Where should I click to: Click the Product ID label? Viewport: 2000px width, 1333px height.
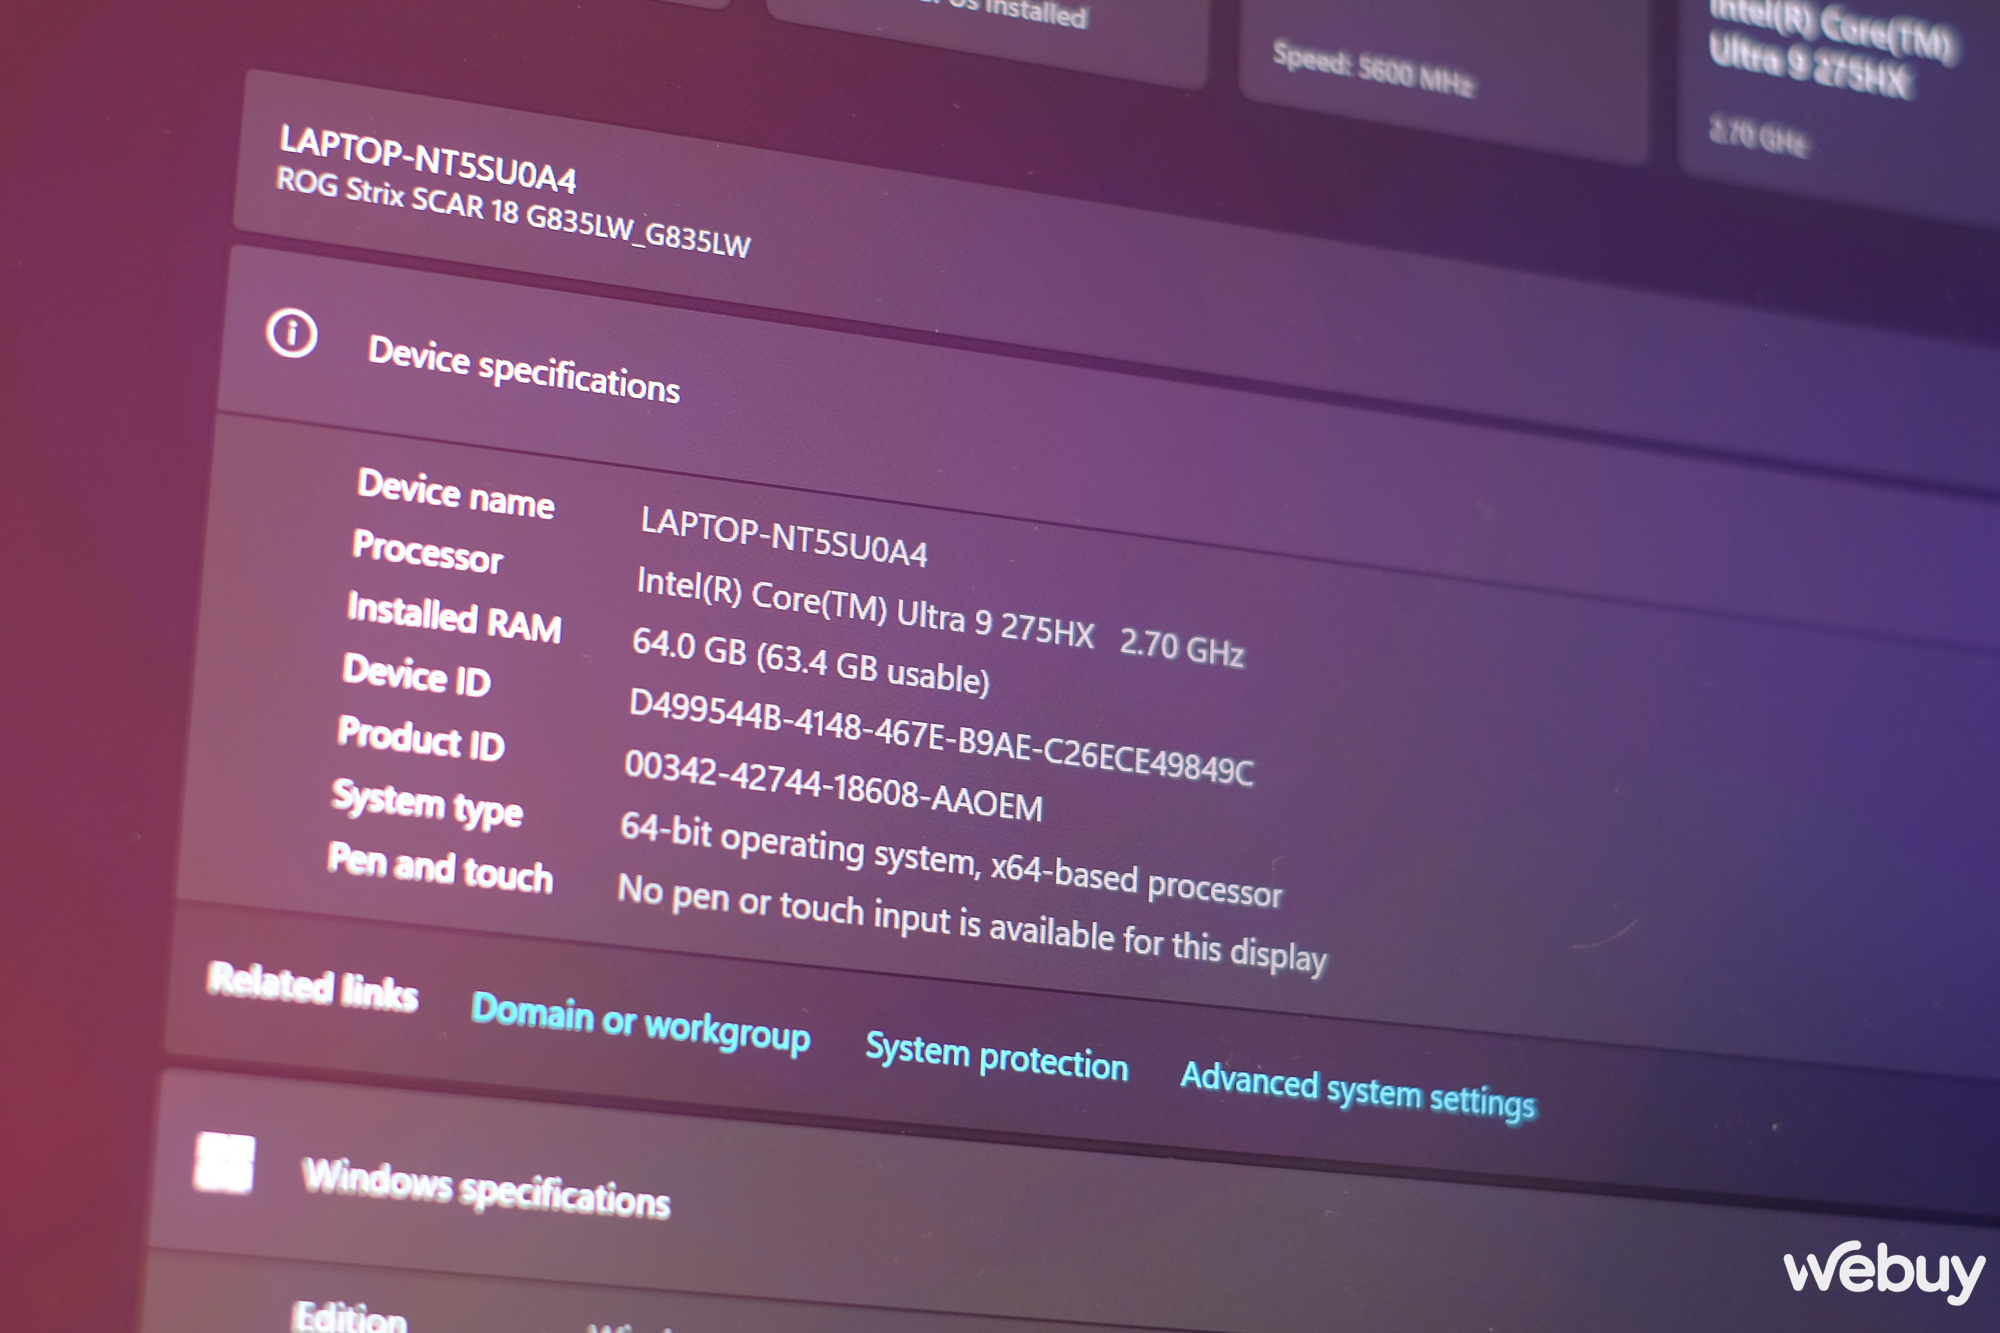(x=421, y=739)
